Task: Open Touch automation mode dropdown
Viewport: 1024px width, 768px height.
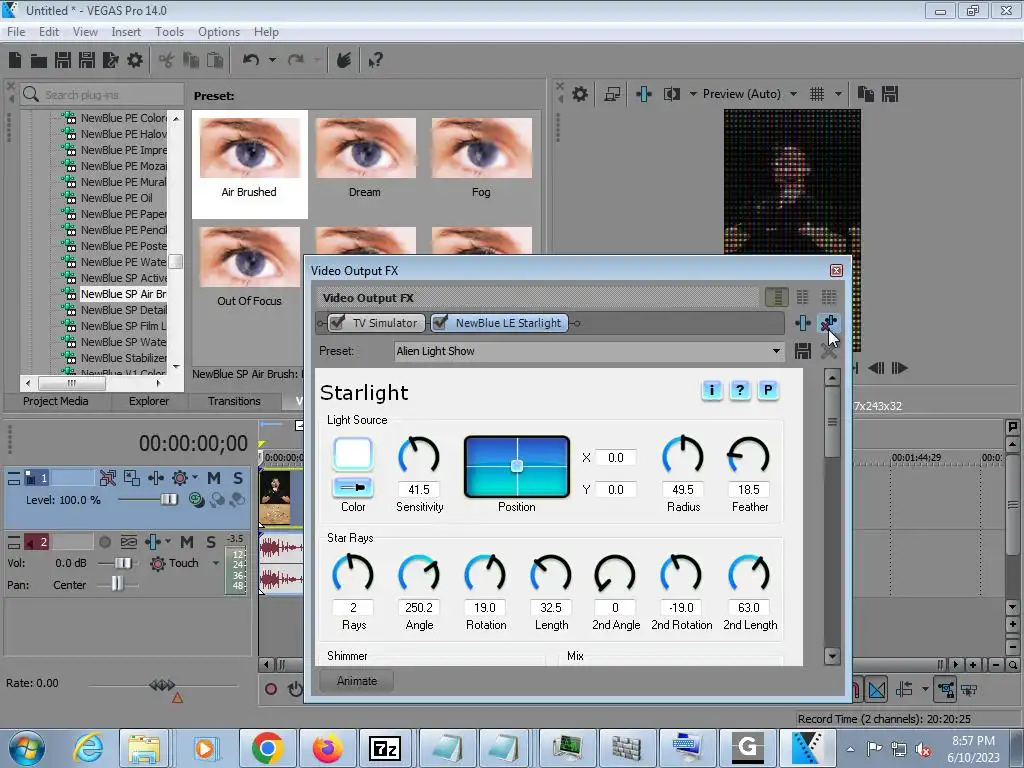Action: 216,563
